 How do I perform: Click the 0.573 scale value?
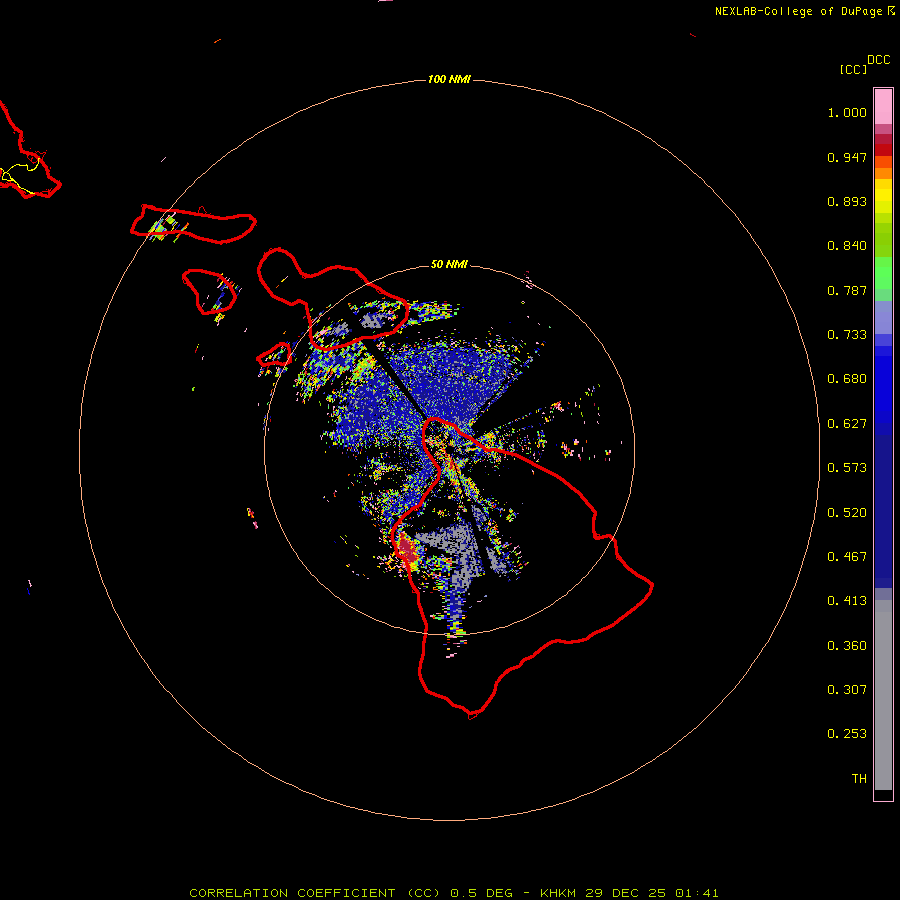[847, 468]
